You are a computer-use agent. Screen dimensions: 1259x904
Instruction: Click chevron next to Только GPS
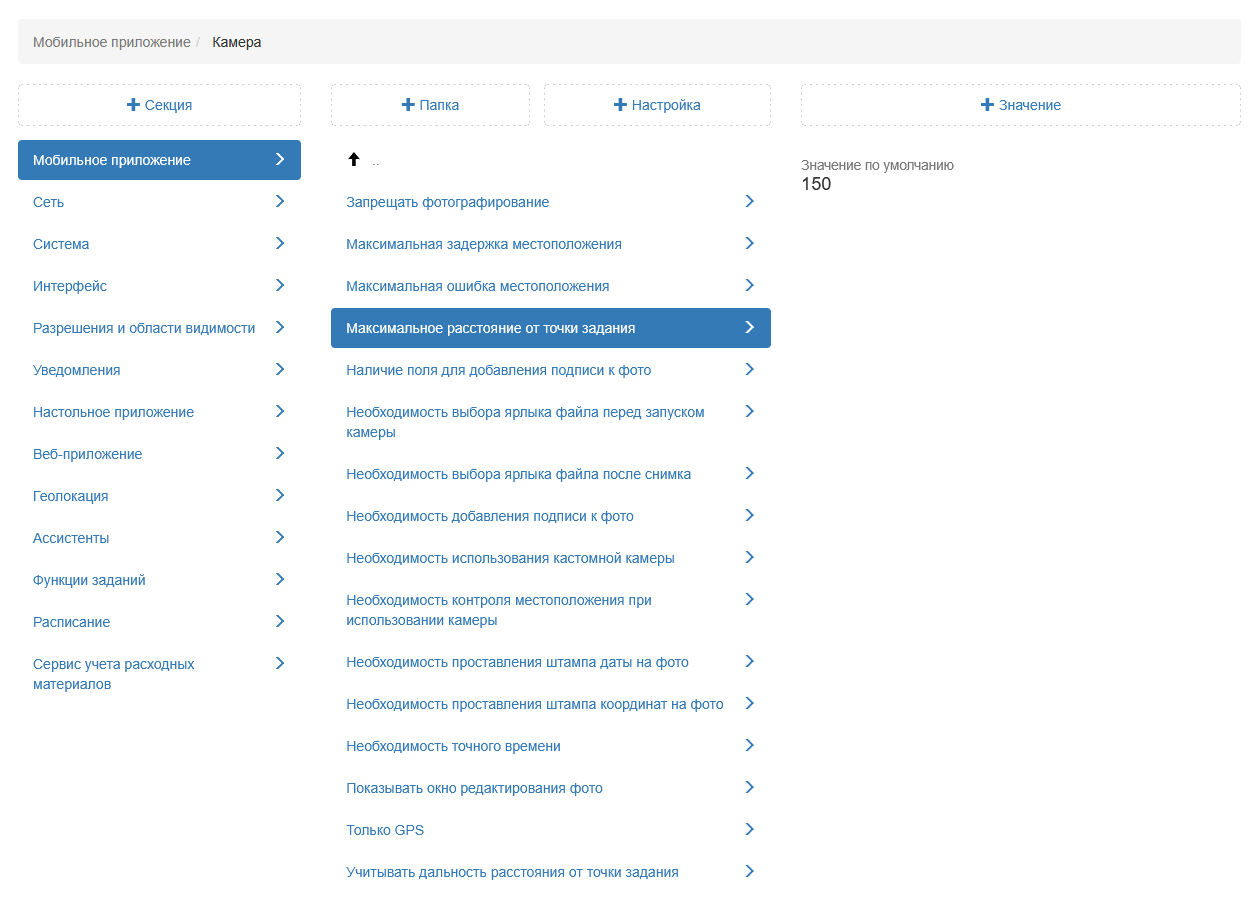(749, 829)
